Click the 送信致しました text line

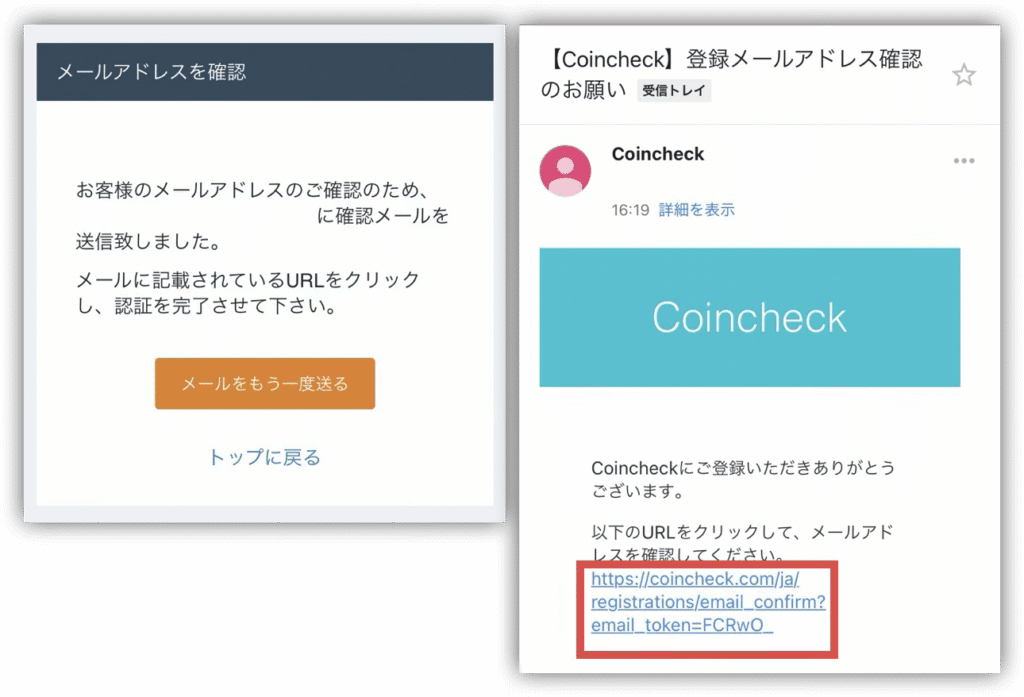point(150,242)
